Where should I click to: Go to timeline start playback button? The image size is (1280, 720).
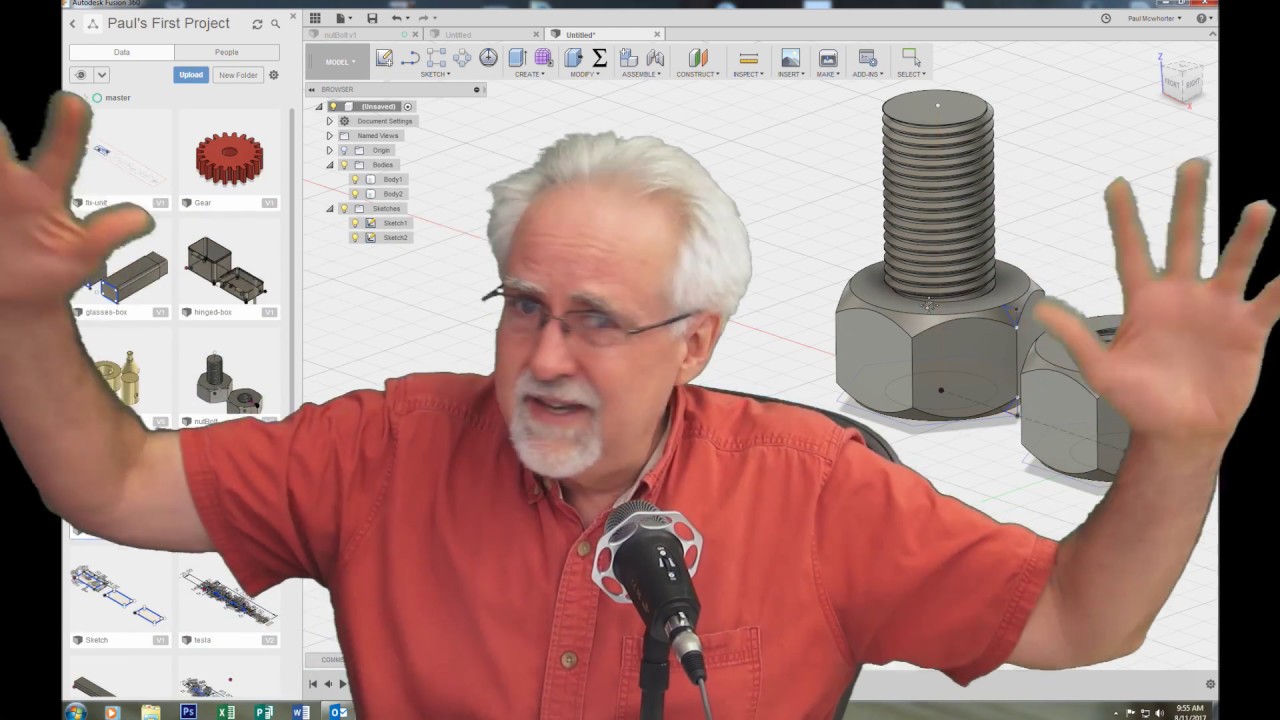[x=313, y=684]
